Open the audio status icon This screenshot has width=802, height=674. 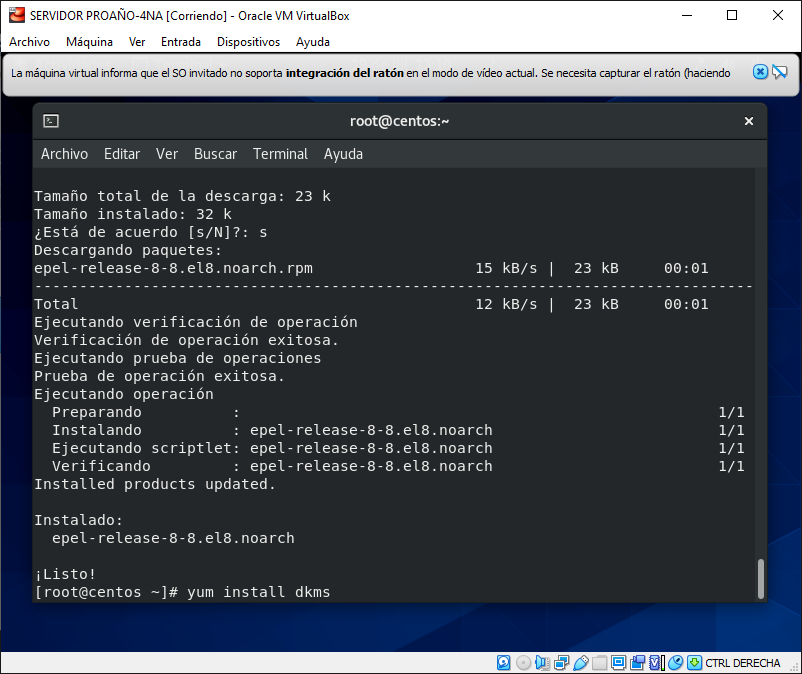542,663
